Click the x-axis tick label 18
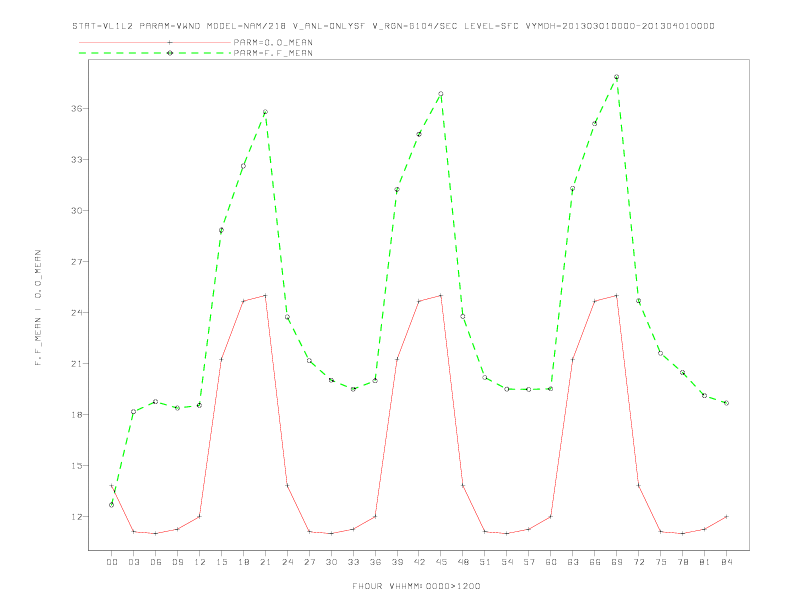Screen dimensions: 792x612 pyautogui.click(x=243, y=562)
